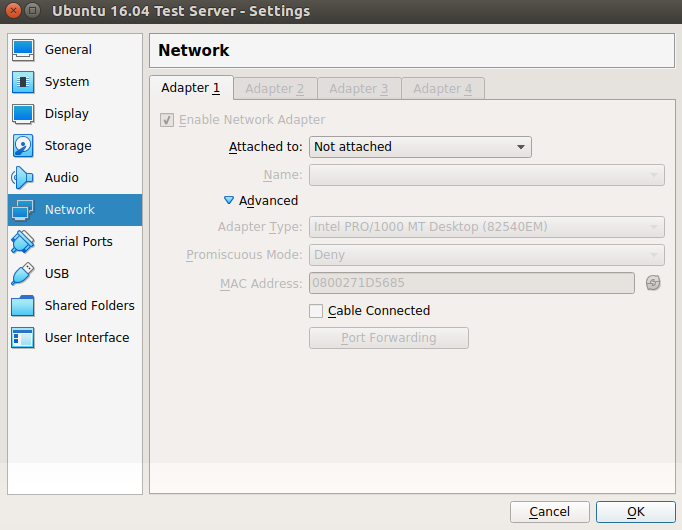Click the Audio speaker icon

coord(23,178)
